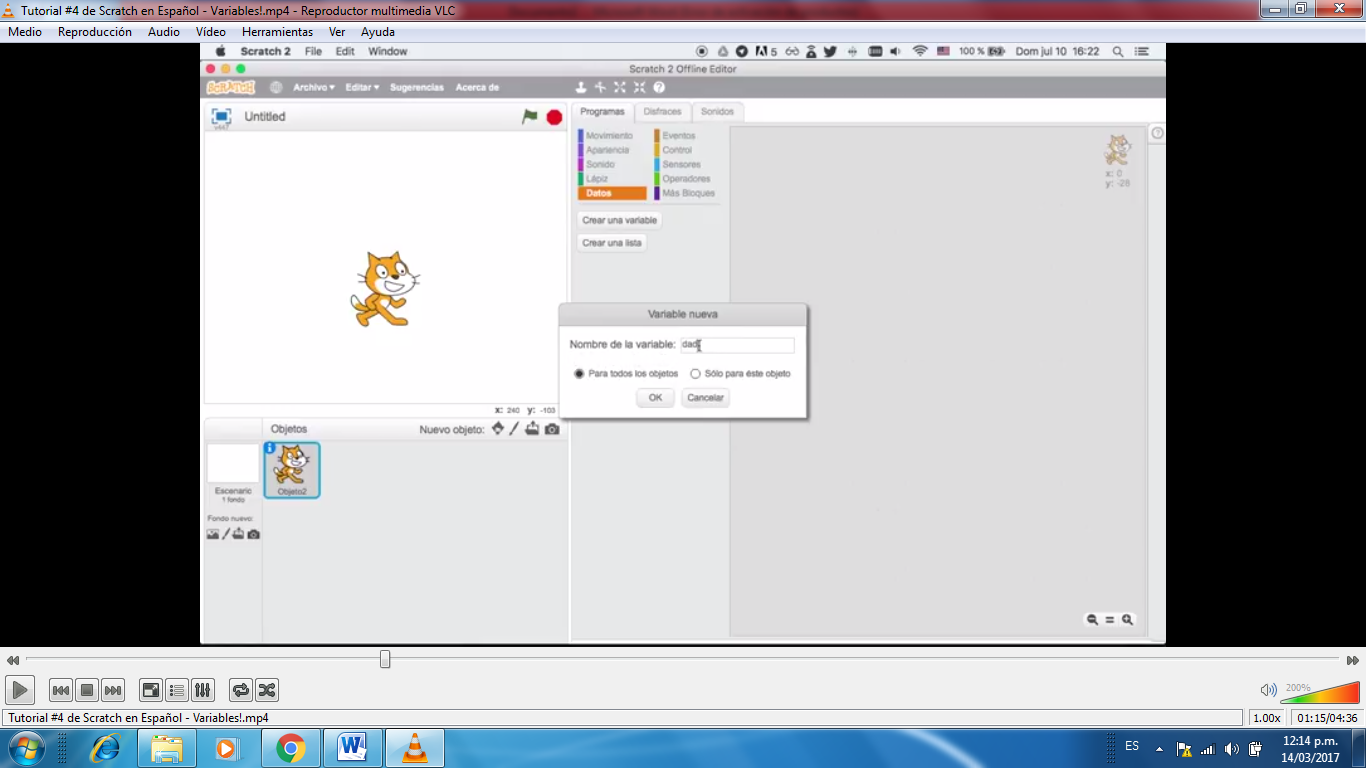Open the Editar menu in Scratch
Viewport: 1366px width, 768px height.
click(358, 87)
